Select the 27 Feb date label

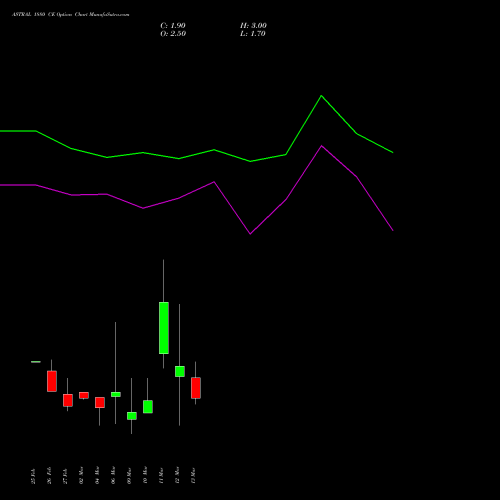coord(65,476)
